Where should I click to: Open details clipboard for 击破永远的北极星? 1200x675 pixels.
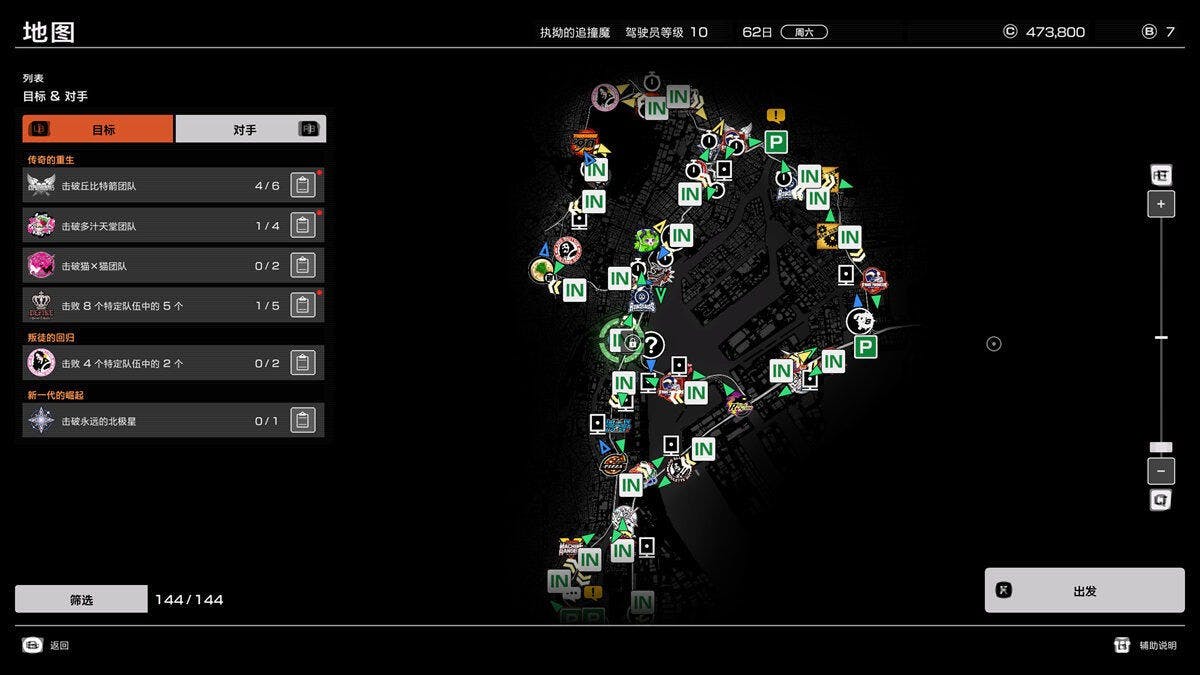pyautogui.click(x=303, y=421)
